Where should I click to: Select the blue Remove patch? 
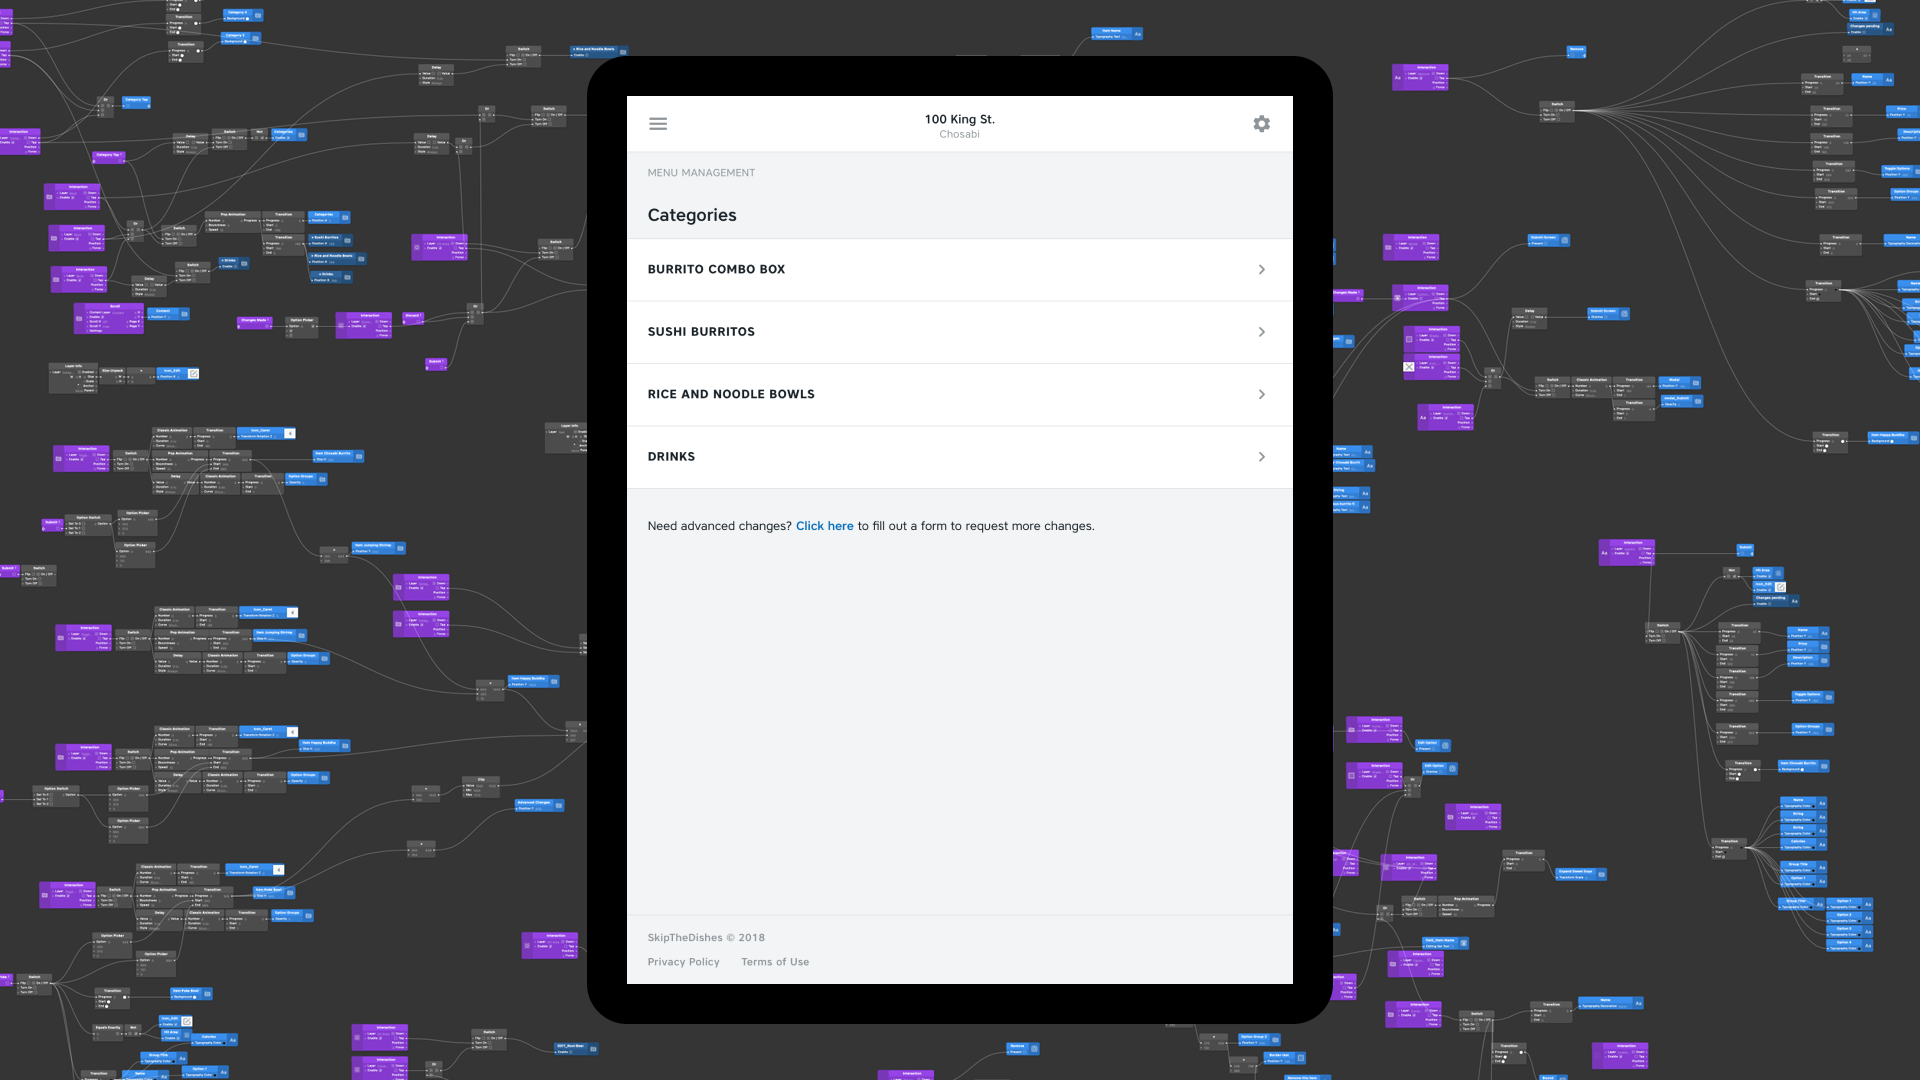1577,50
